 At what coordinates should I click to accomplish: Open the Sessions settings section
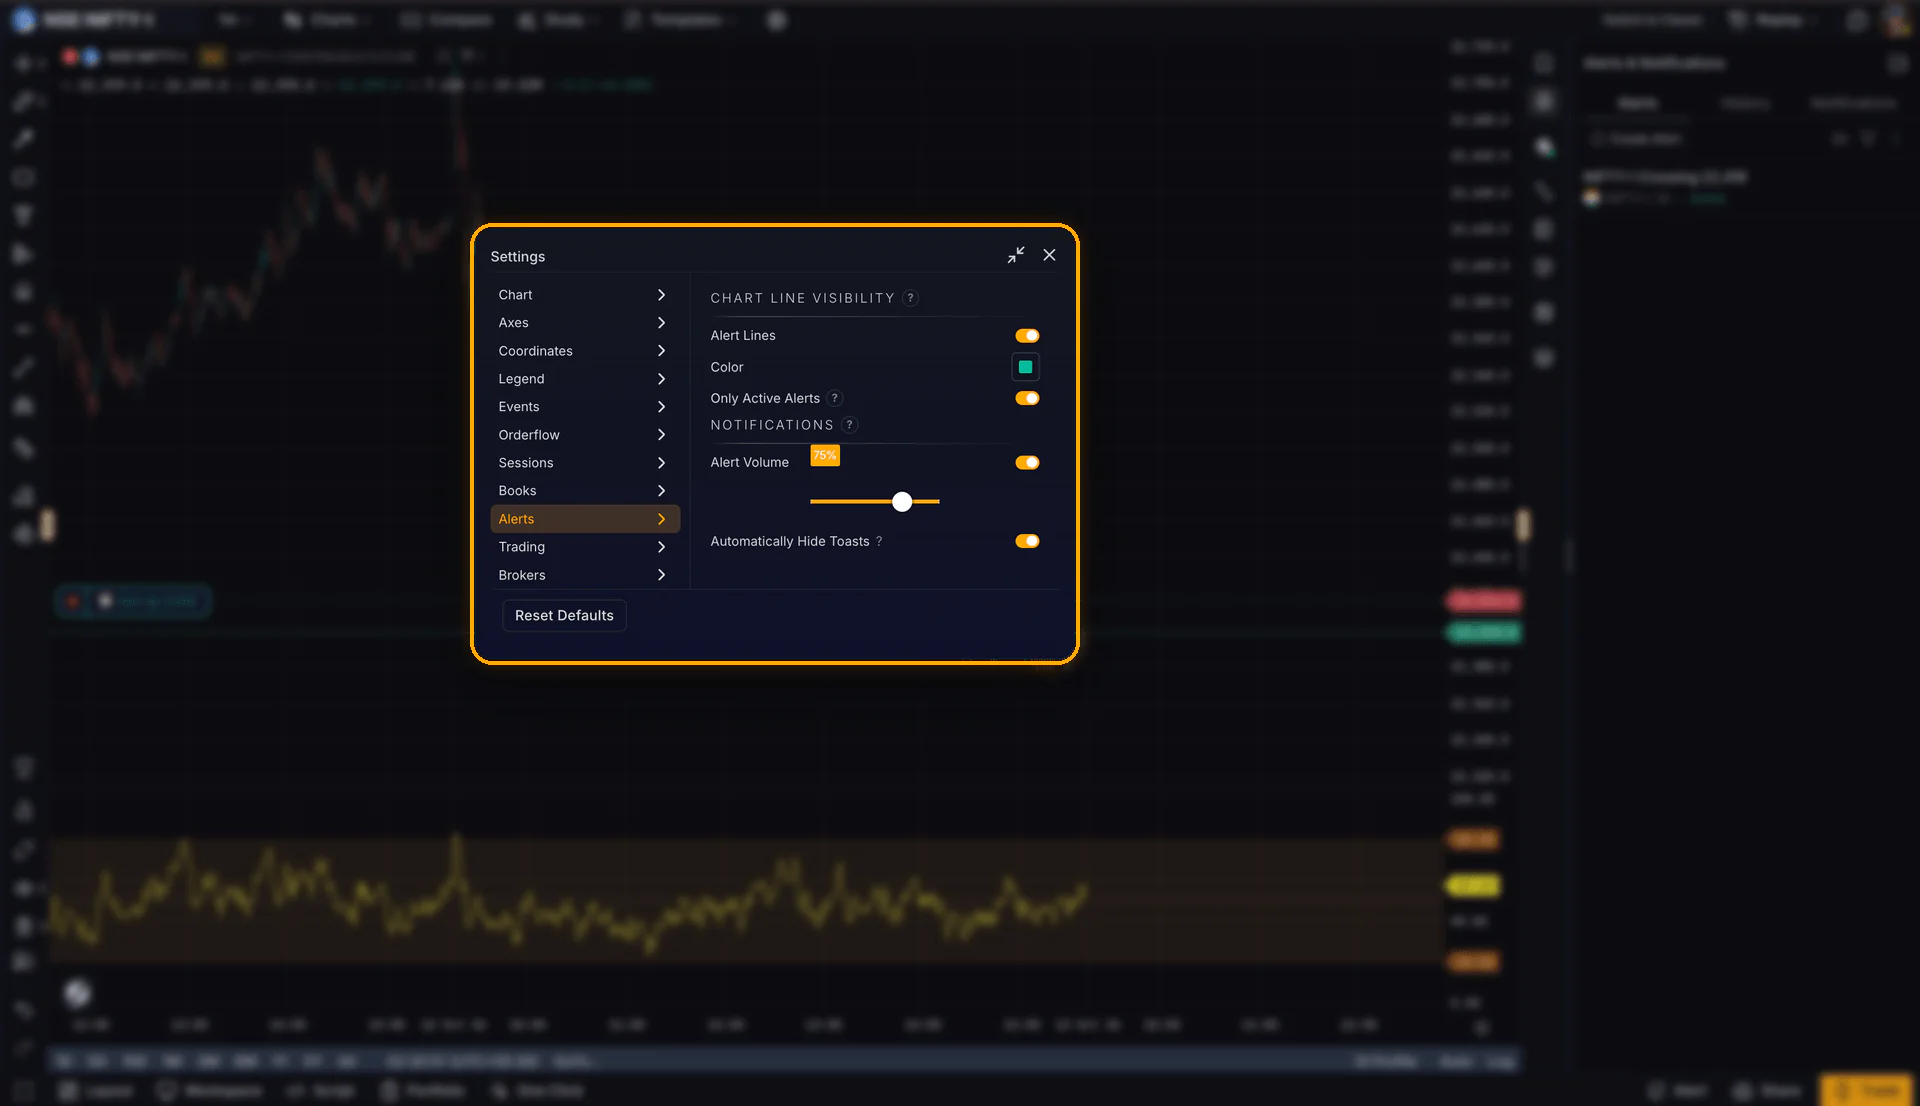585,463
